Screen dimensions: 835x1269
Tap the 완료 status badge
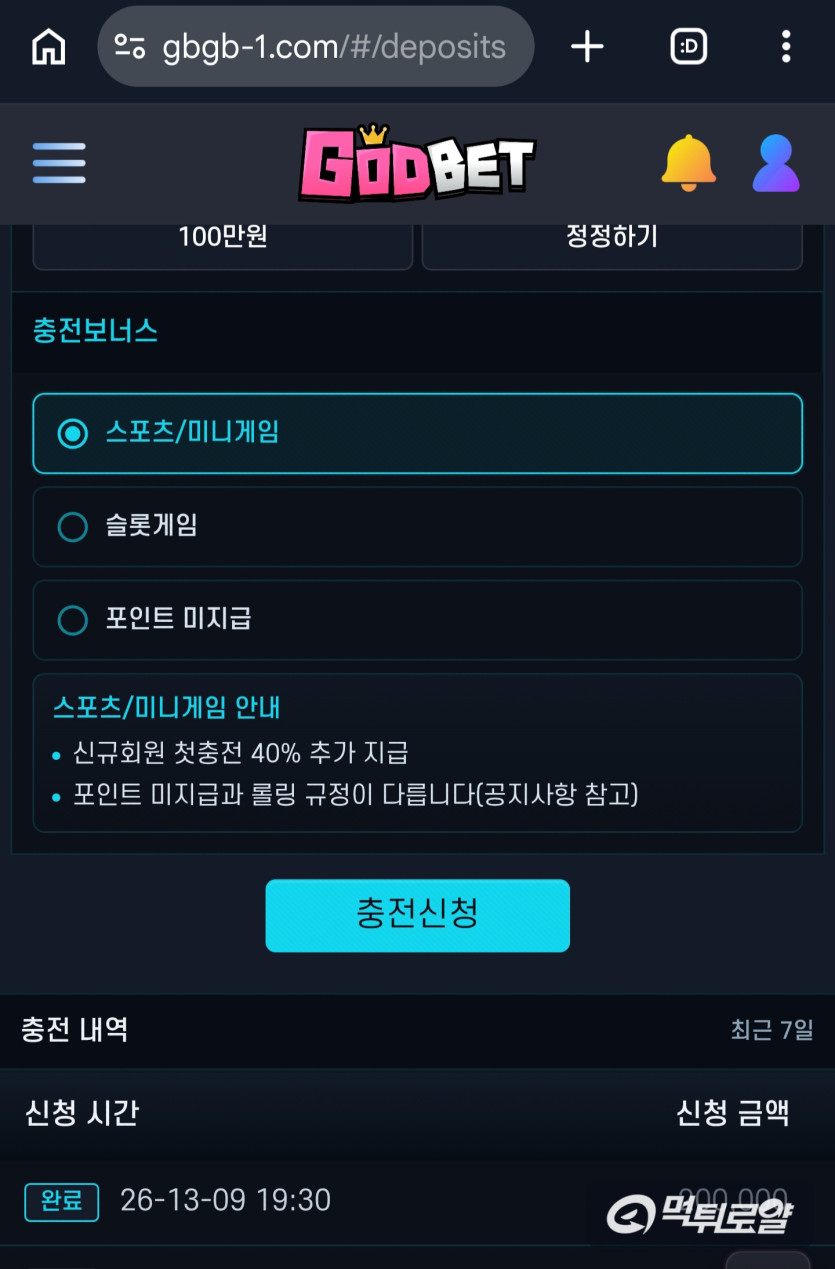click(62, 1201)
